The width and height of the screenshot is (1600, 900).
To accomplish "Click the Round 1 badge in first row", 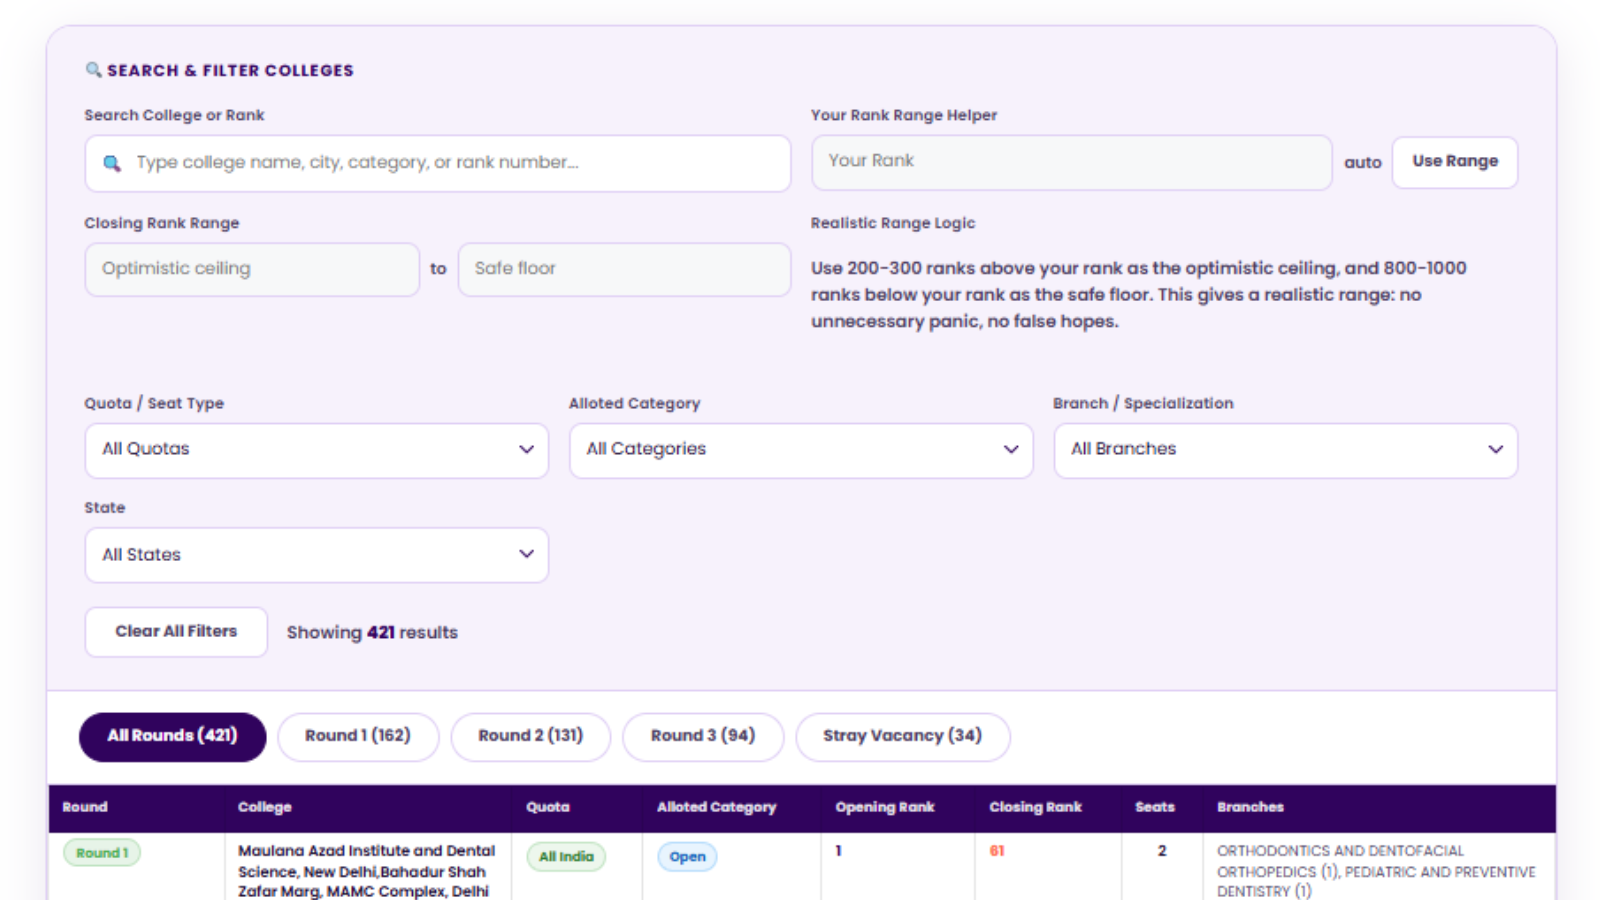I will tap(102, 853).
